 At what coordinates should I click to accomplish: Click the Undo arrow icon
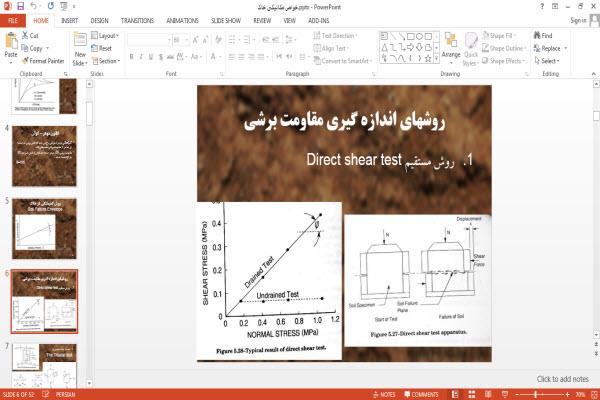(34, 6)
